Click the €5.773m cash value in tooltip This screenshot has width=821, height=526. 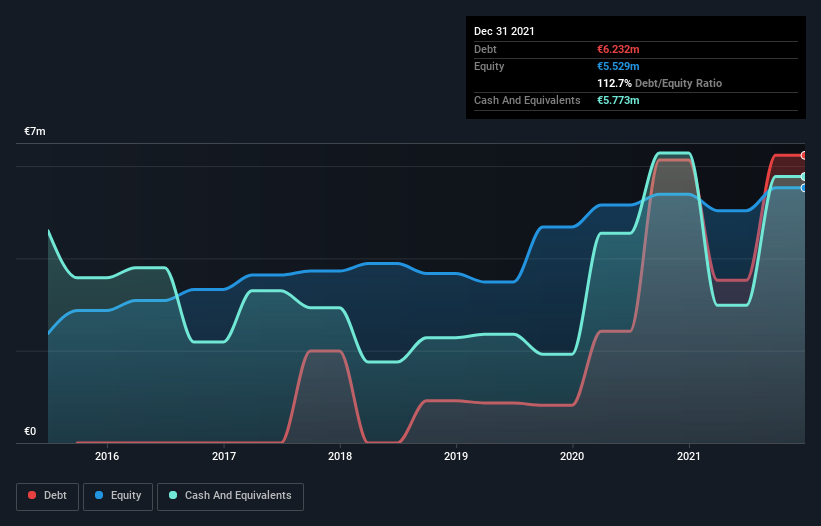(x=618, y=100)
